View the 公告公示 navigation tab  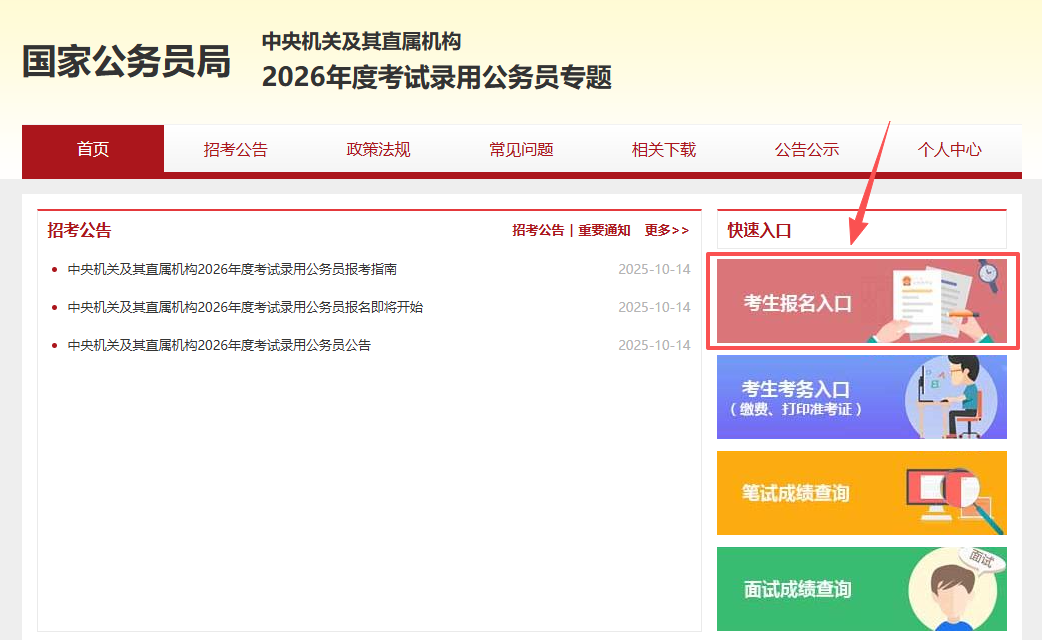pyautogui.click(x=807, y=150)
